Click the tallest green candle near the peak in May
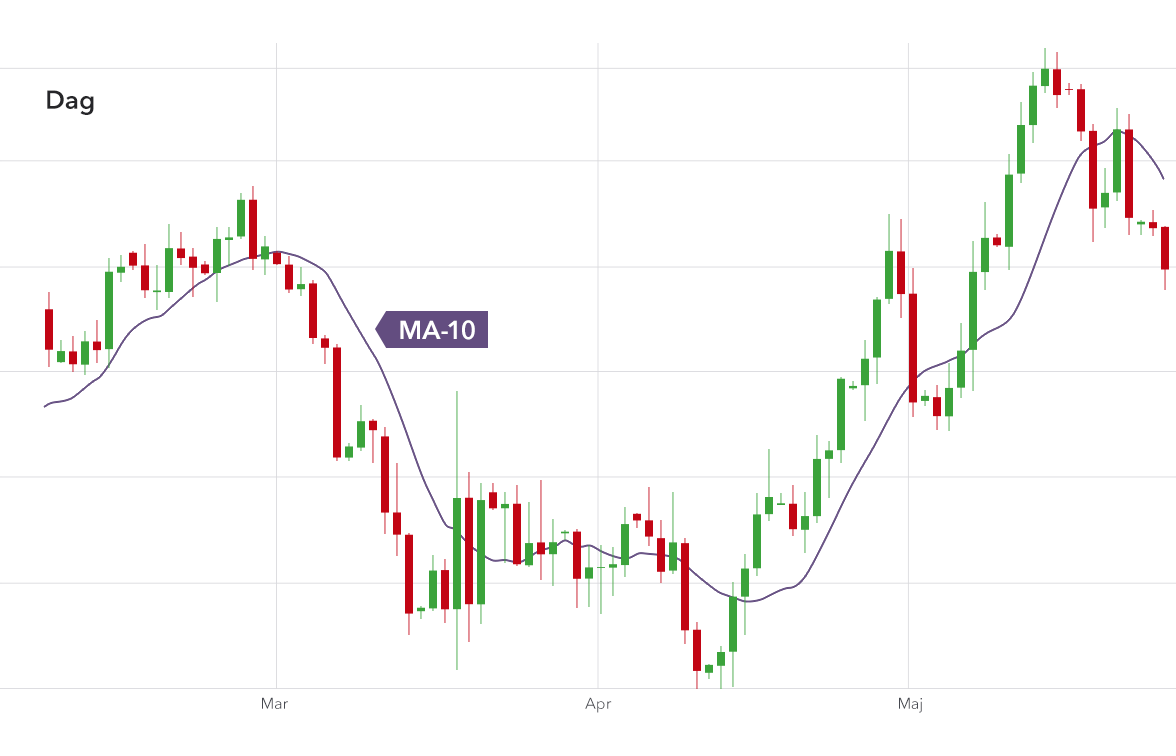The height and width of the screenshot is (756, 1176). 1009,210
